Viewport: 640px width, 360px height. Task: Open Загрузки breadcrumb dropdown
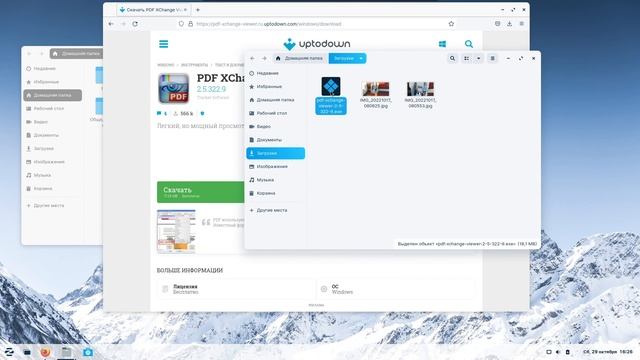click(361, 58)
